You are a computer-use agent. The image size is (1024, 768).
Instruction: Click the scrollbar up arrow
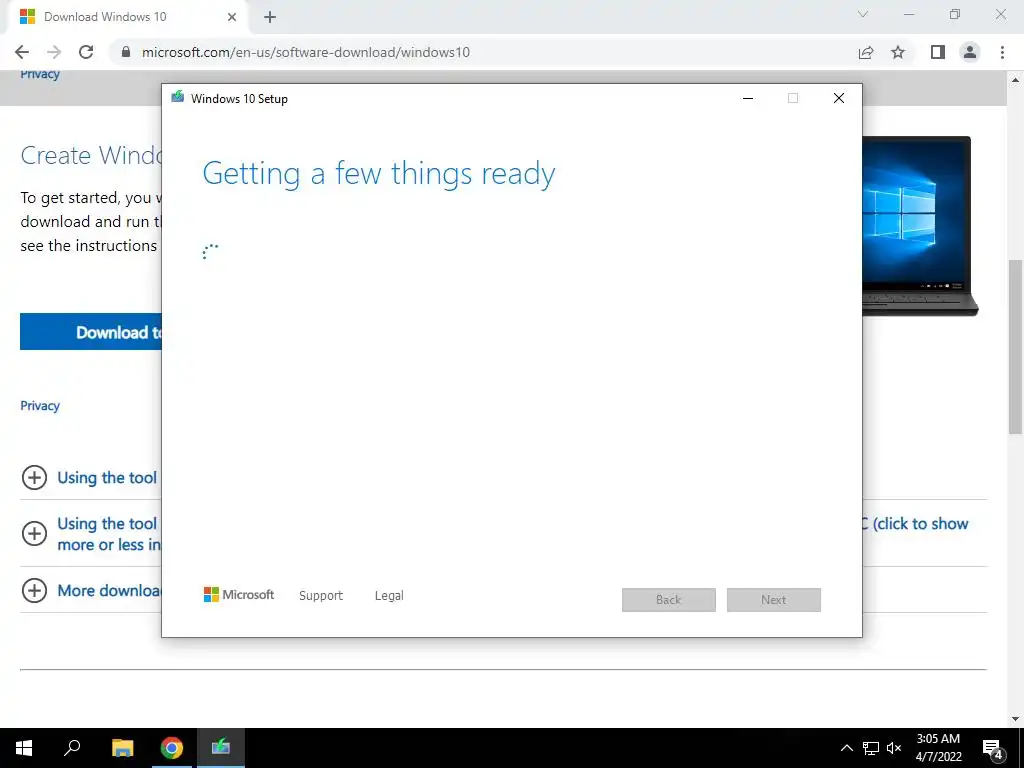(x=1015, y=80)
